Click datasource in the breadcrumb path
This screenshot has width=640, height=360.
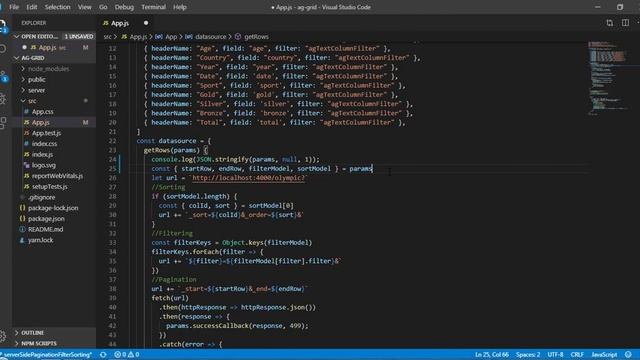point(211,37)
